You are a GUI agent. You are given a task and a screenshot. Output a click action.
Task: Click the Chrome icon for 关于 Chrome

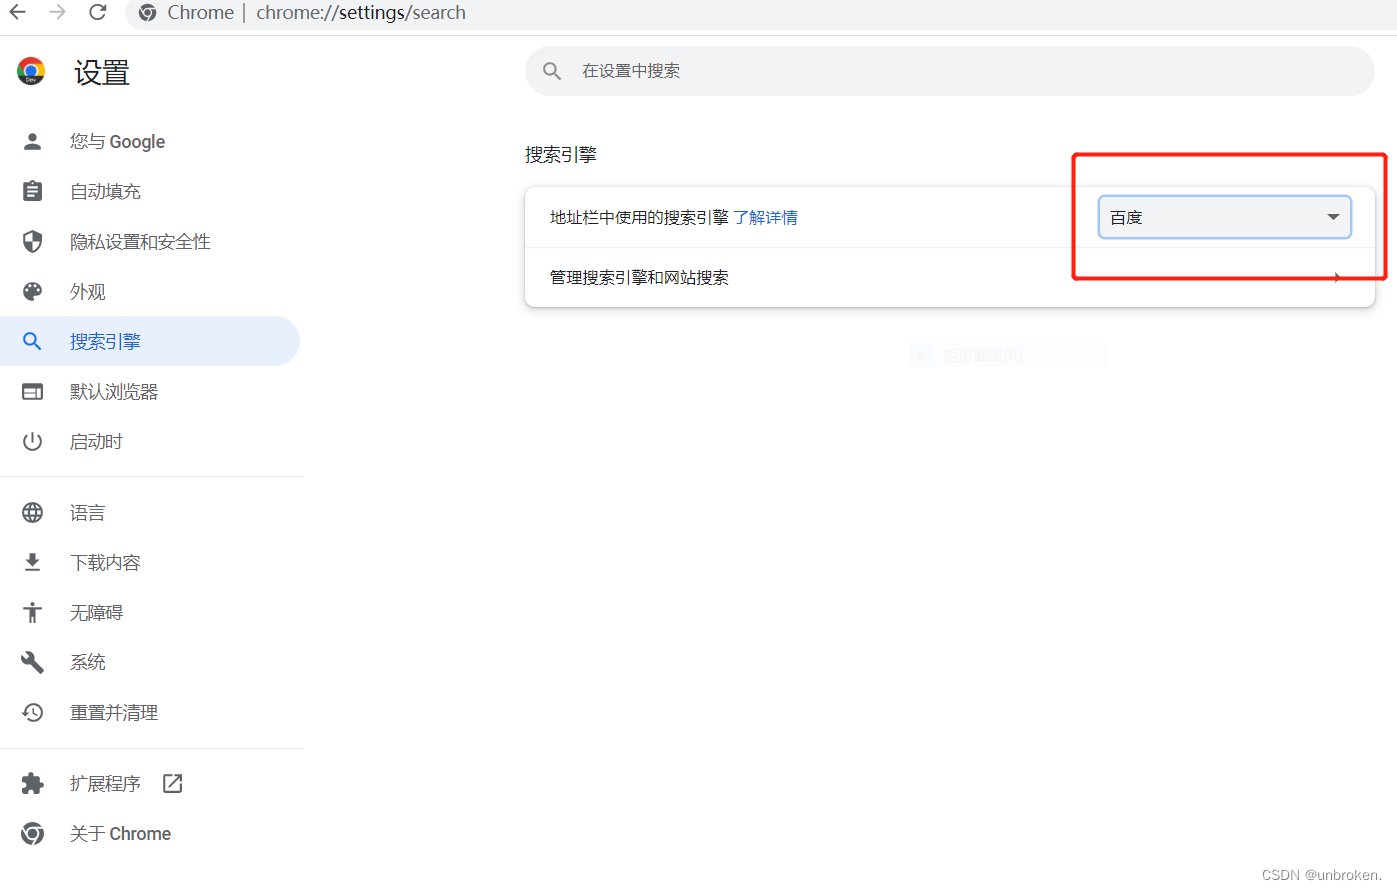click(32, 833)
